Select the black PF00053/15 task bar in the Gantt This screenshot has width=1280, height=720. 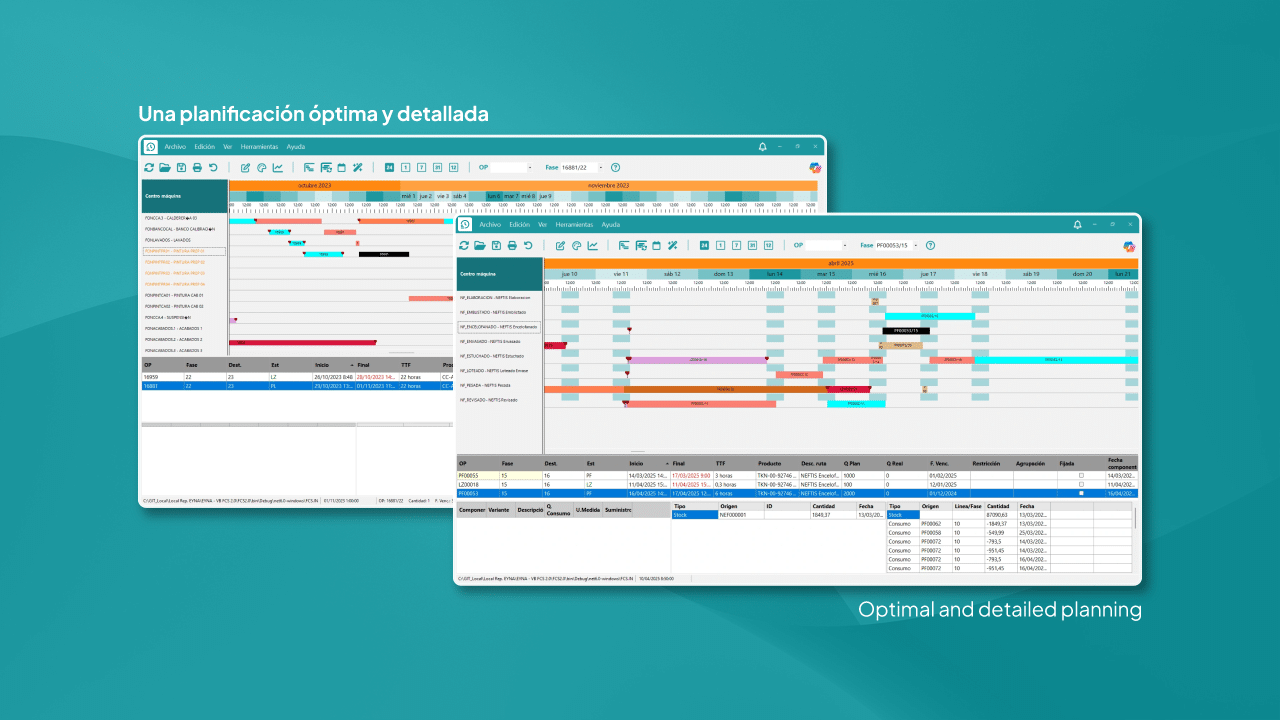(x=906, y=330)
